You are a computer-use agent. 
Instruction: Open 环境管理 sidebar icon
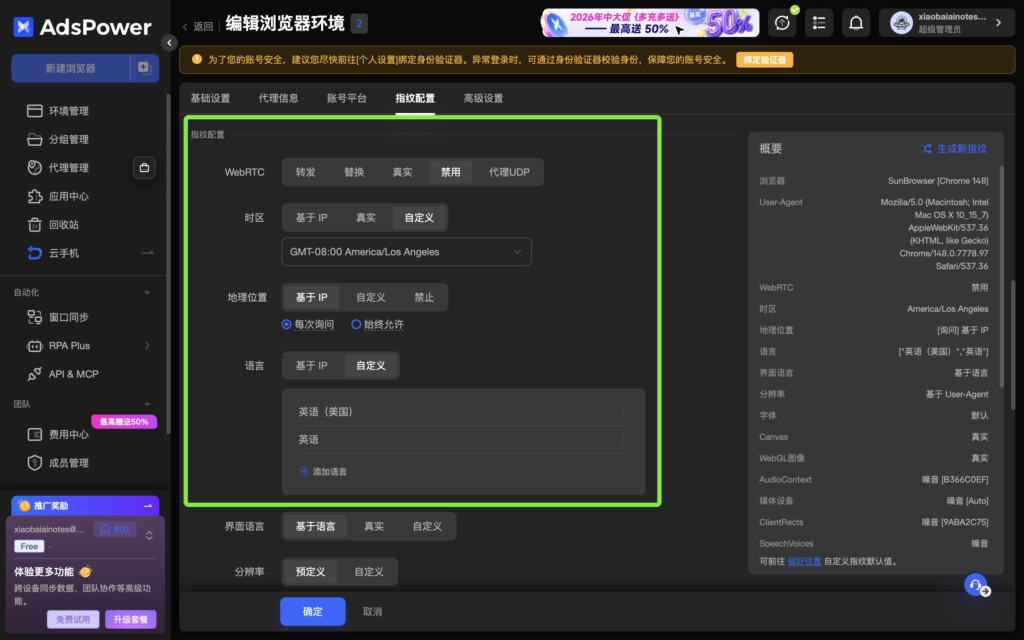pyautogui.click(x=35, y=111)
